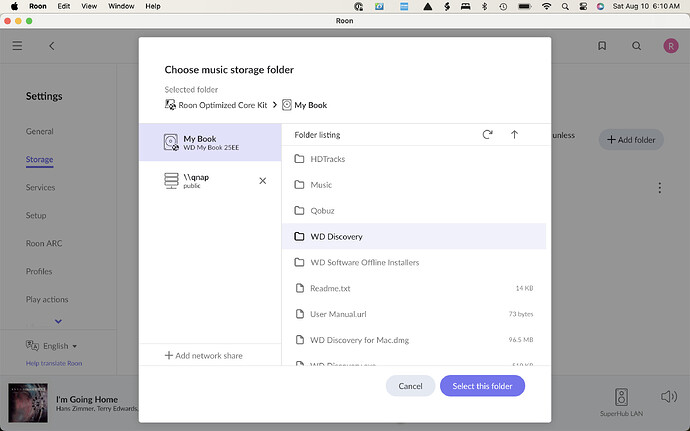This screenshot has height=431, width=690.
Task: Open the three-dot storage options menu
Action: point(659,188)
